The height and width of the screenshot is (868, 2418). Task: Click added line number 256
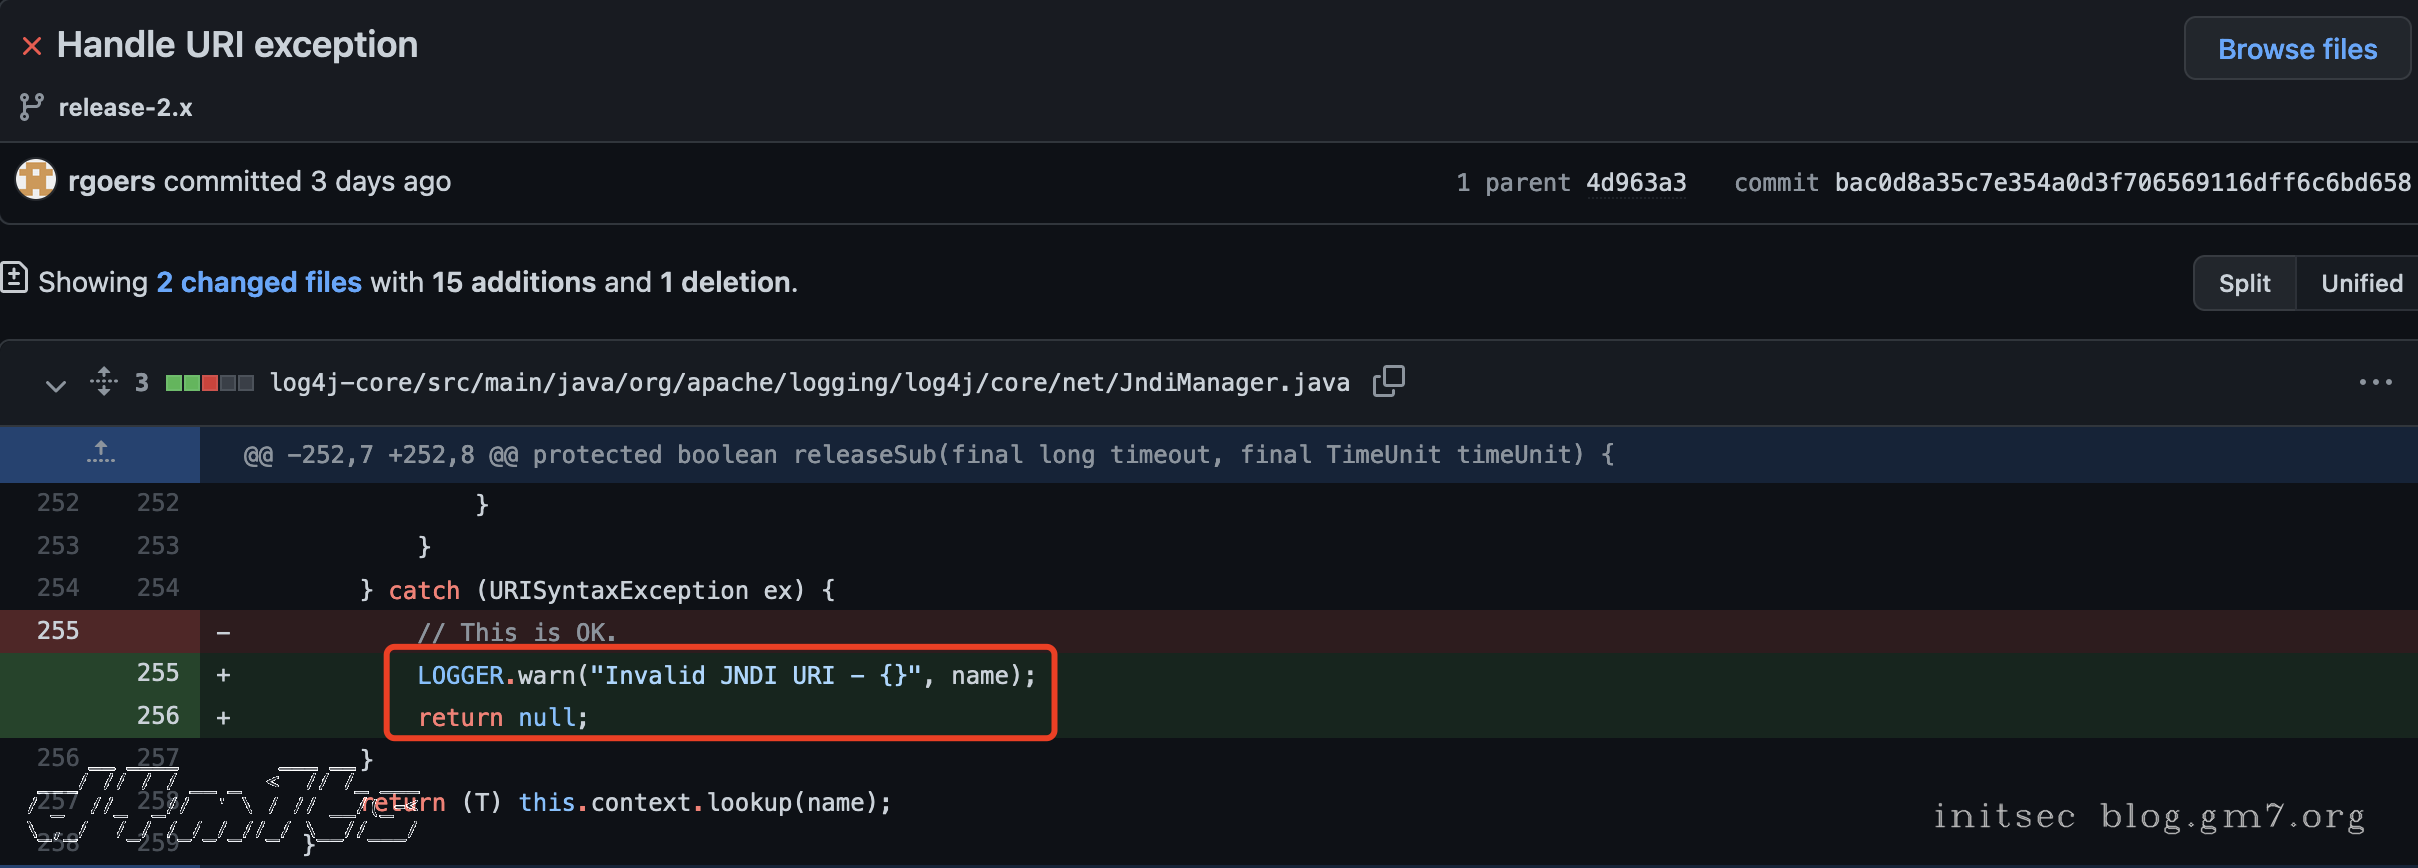158,716
